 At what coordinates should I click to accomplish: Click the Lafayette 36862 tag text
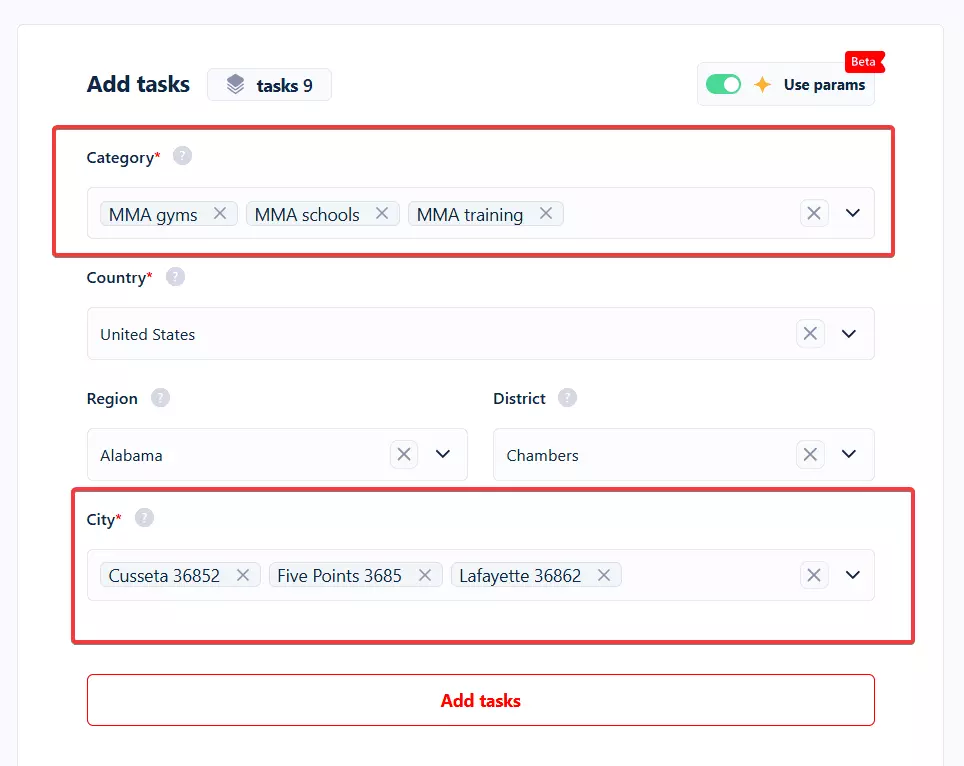[x=520, y=575]
